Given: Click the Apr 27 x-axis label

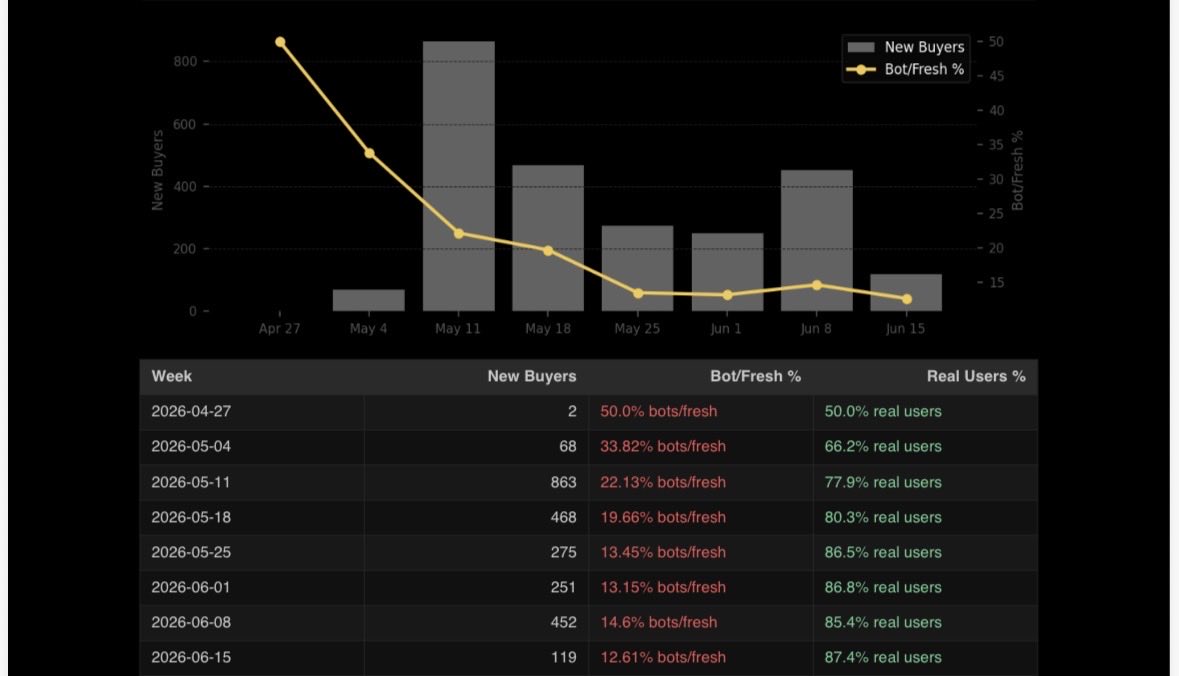Looking at the screenshot, I should (279, 329).
